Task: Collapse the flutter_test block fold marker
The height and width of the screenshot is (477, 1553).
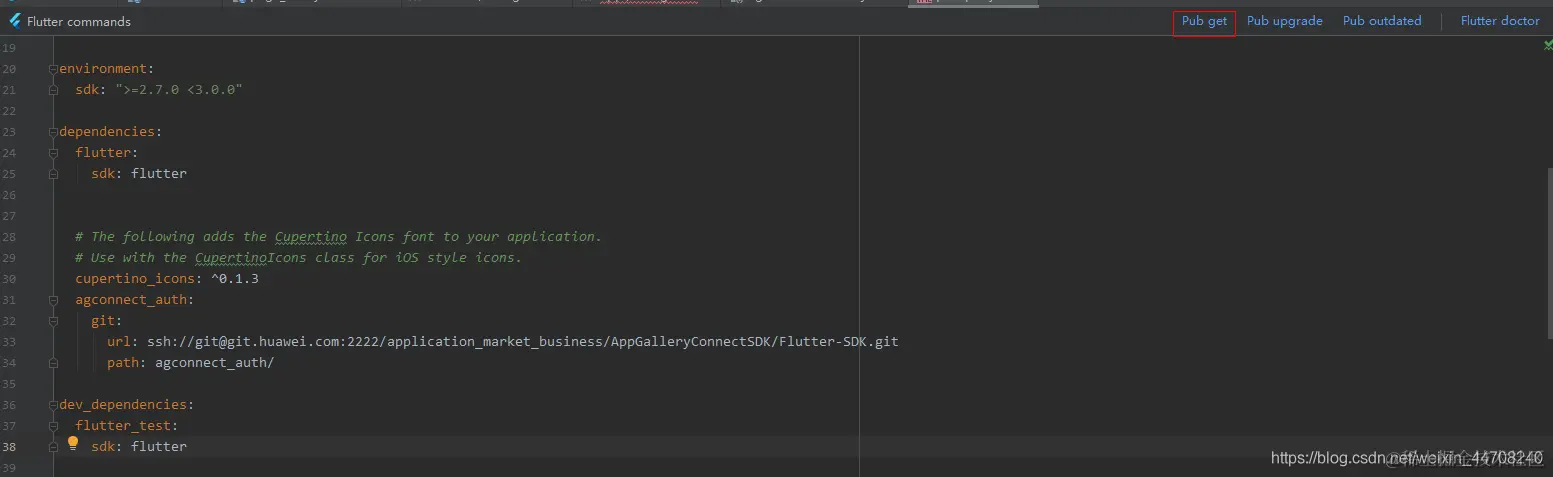Action: point(54,426)
